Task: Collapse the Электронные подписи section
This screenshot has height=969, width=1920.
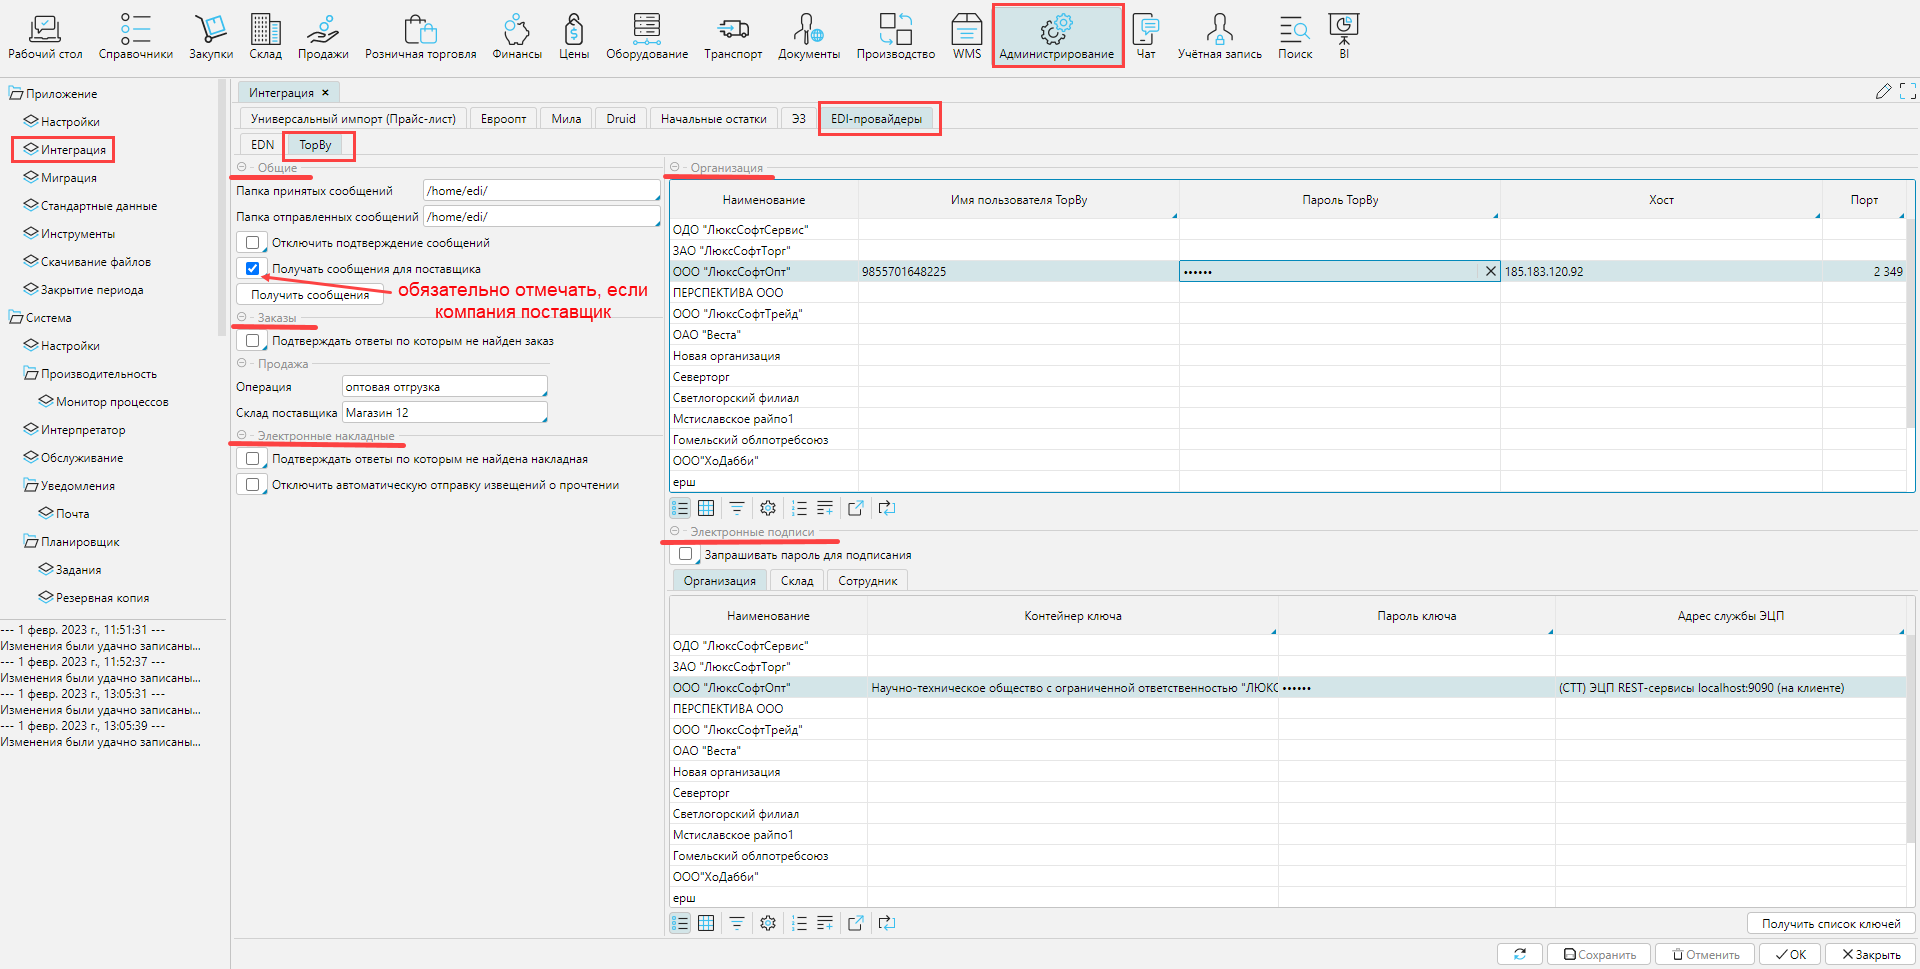Action: tap(675, 532)
